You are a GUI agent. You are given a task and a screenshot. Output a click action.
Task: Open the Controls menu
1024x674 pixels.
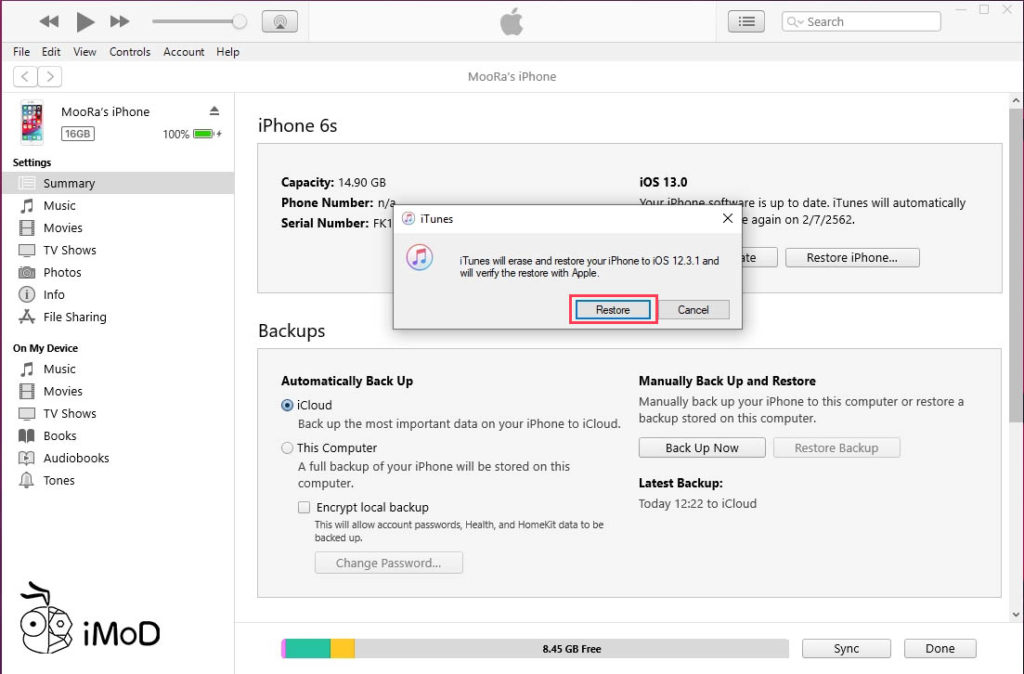tap(129, 52)
